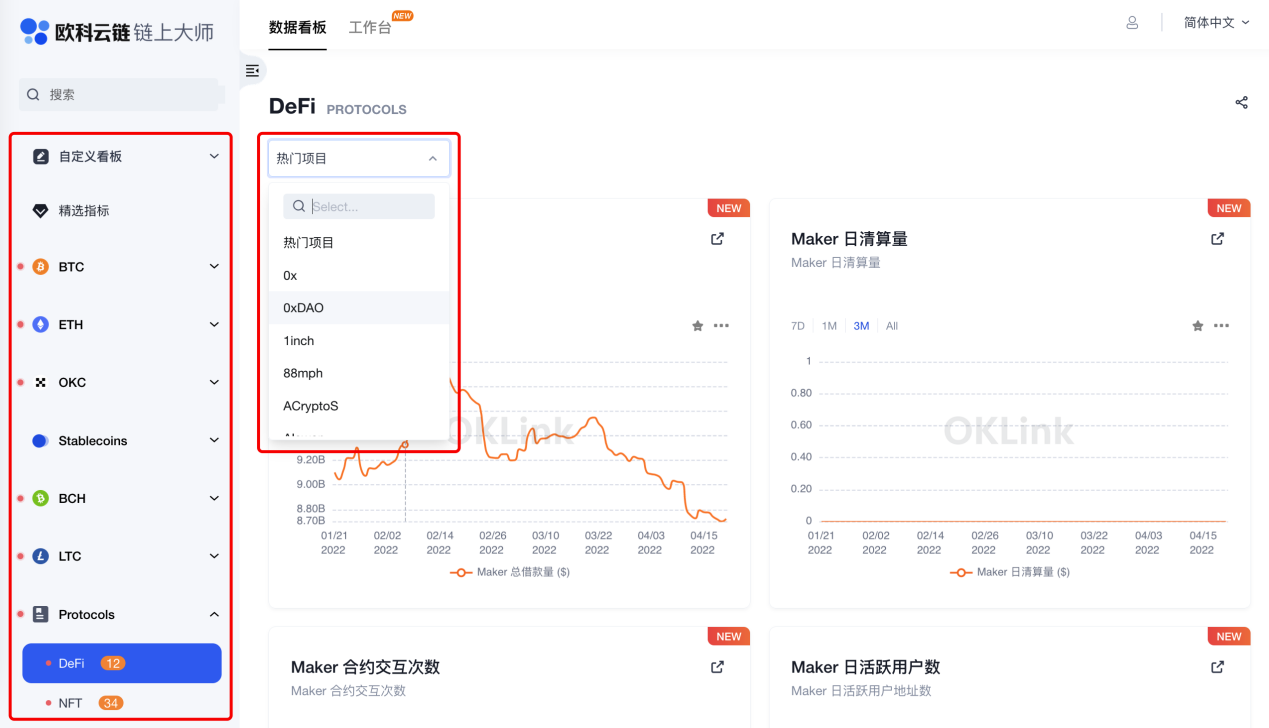
Task: Open Maker 日清算量 chart in new window
Action: coord(1217,239)
